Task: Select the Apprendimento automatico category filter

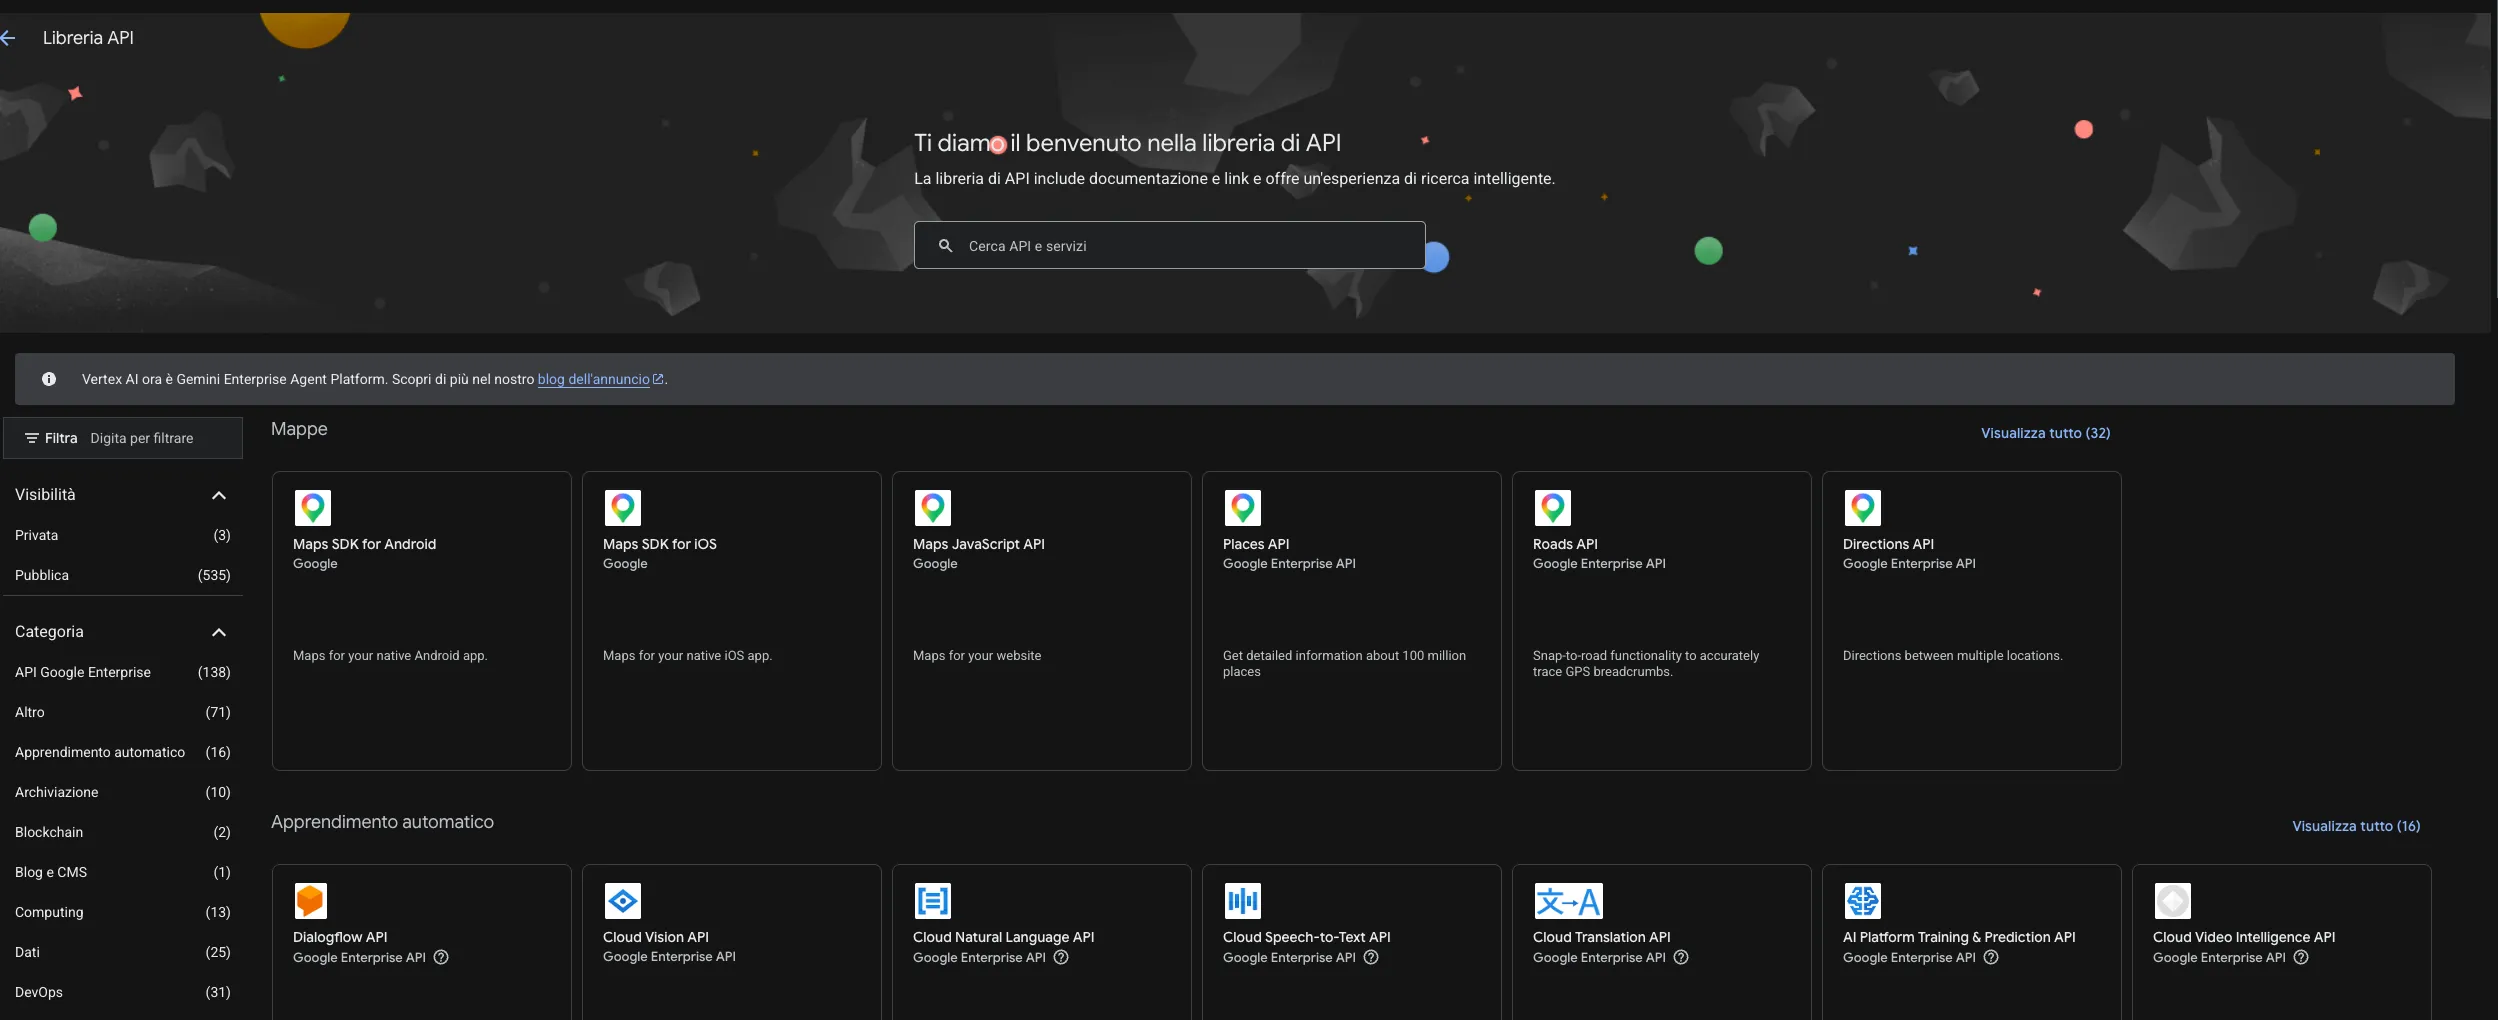Action: pos(123,752)
